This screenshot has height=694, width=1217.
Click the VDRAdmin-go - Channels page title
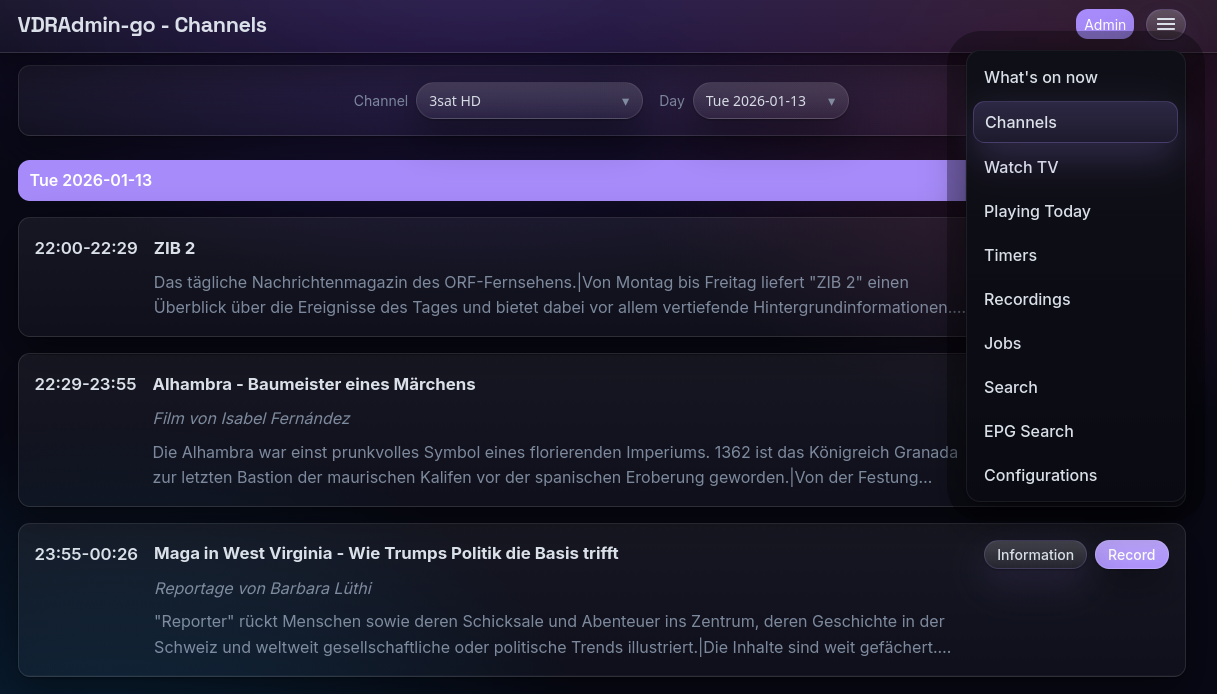click(x=142, y=25)
